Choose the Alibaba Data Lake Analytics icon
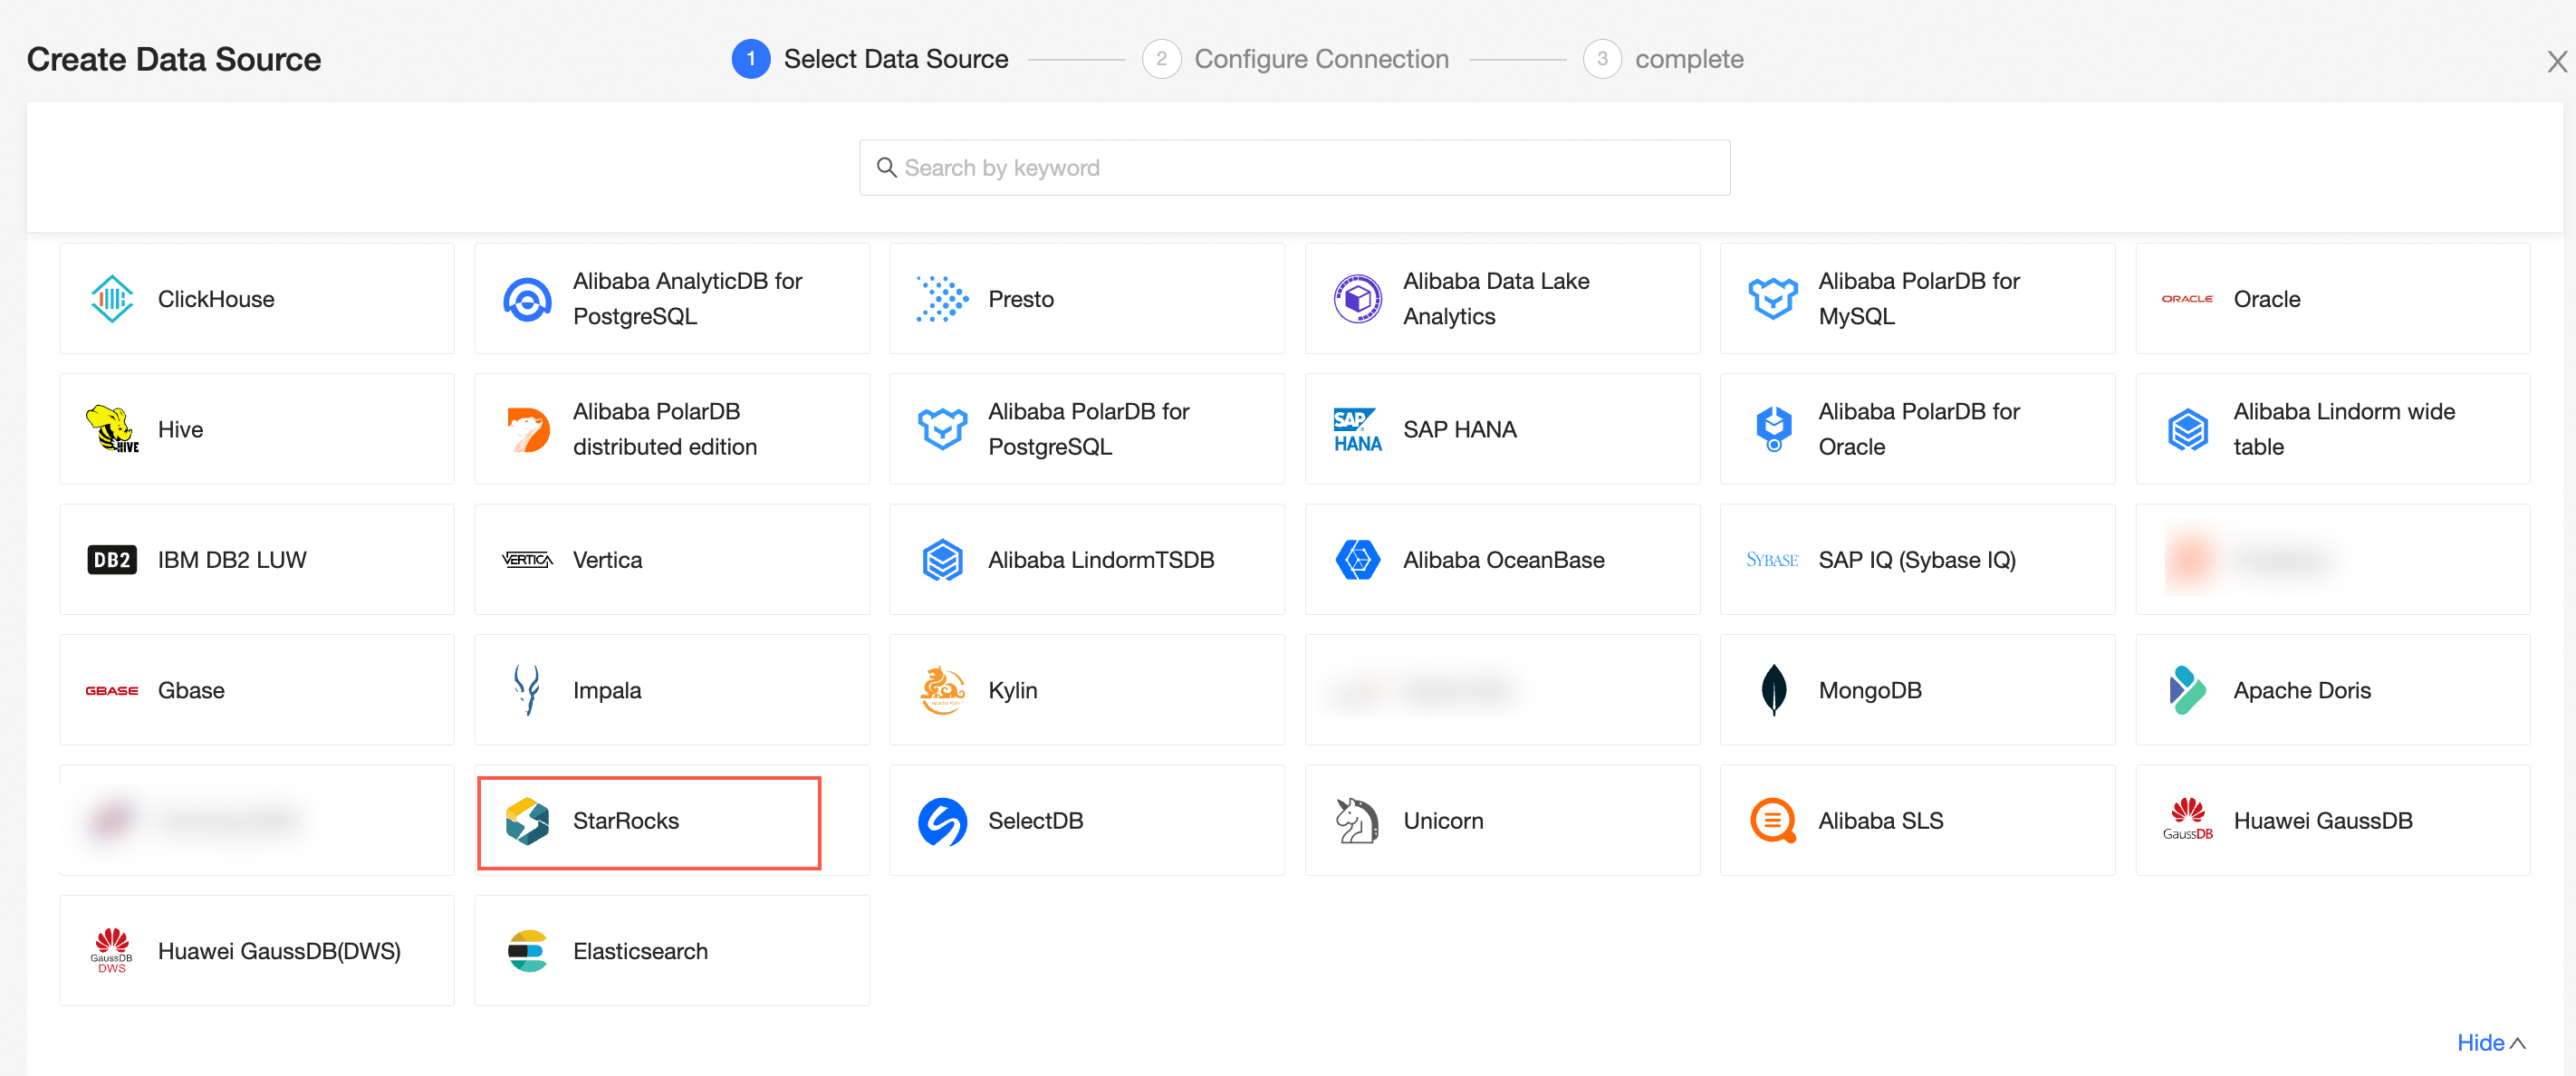This screenshot has width=2576, height=1076. 1357,299
